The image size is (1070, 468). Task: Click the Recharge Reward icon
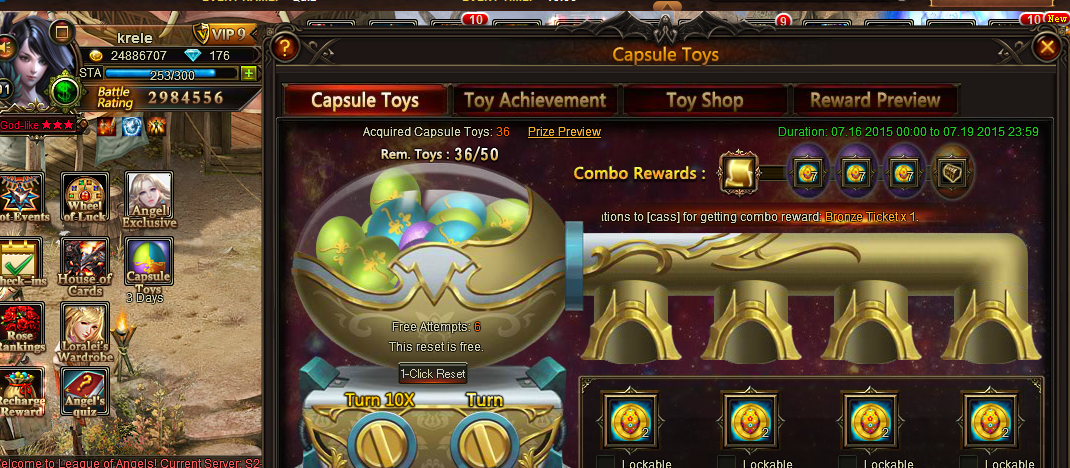tap(20, 394)
